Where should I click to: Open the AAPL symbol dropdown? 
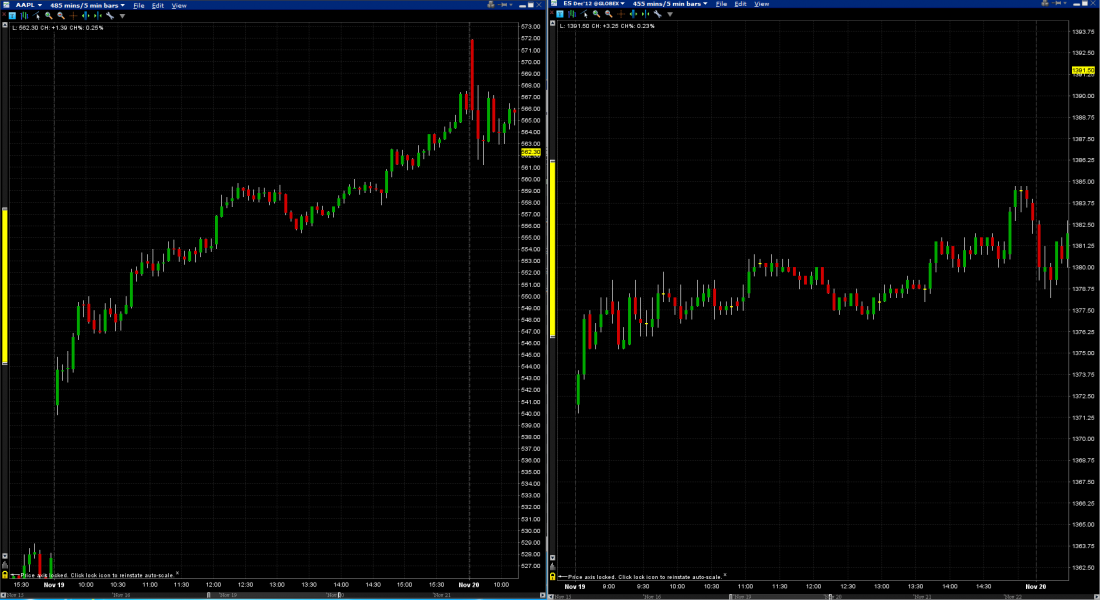tap(28, 5)
